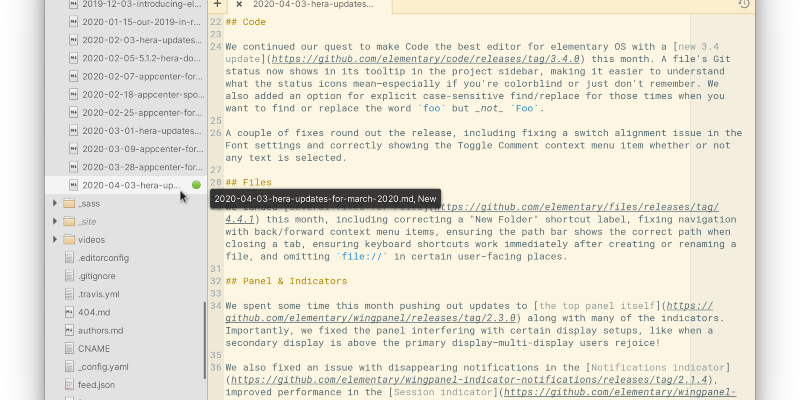The image size is (800, 400).
Task: Expand the _site folder arrow
Action: coord(55,221)
